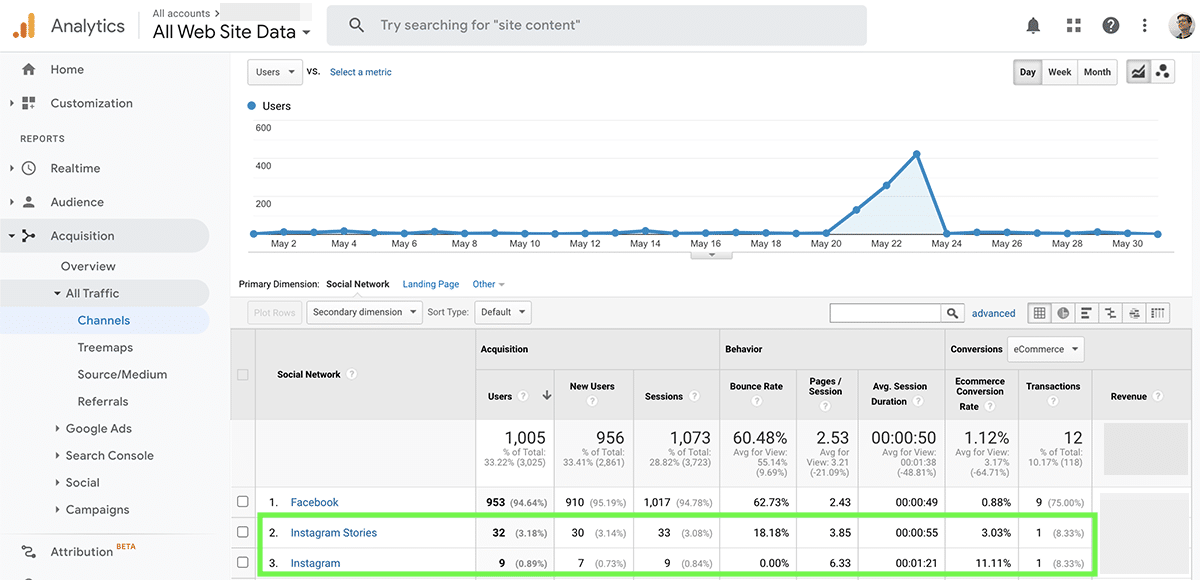The width and height of the screenshot is (1200, 580).
Task: Open the pivot table view
Action: tap(1158, 312)
